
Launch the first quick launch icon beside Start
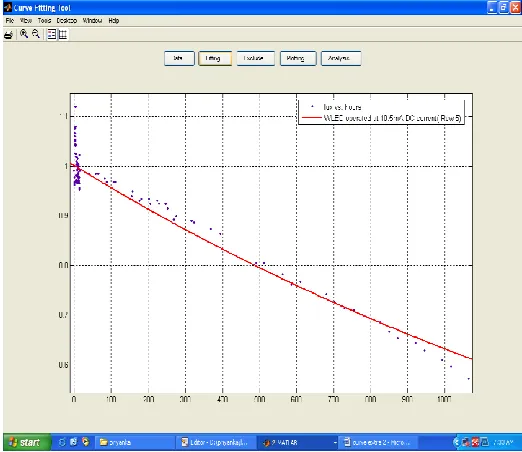pyautogui.click(x=62, y=442)
